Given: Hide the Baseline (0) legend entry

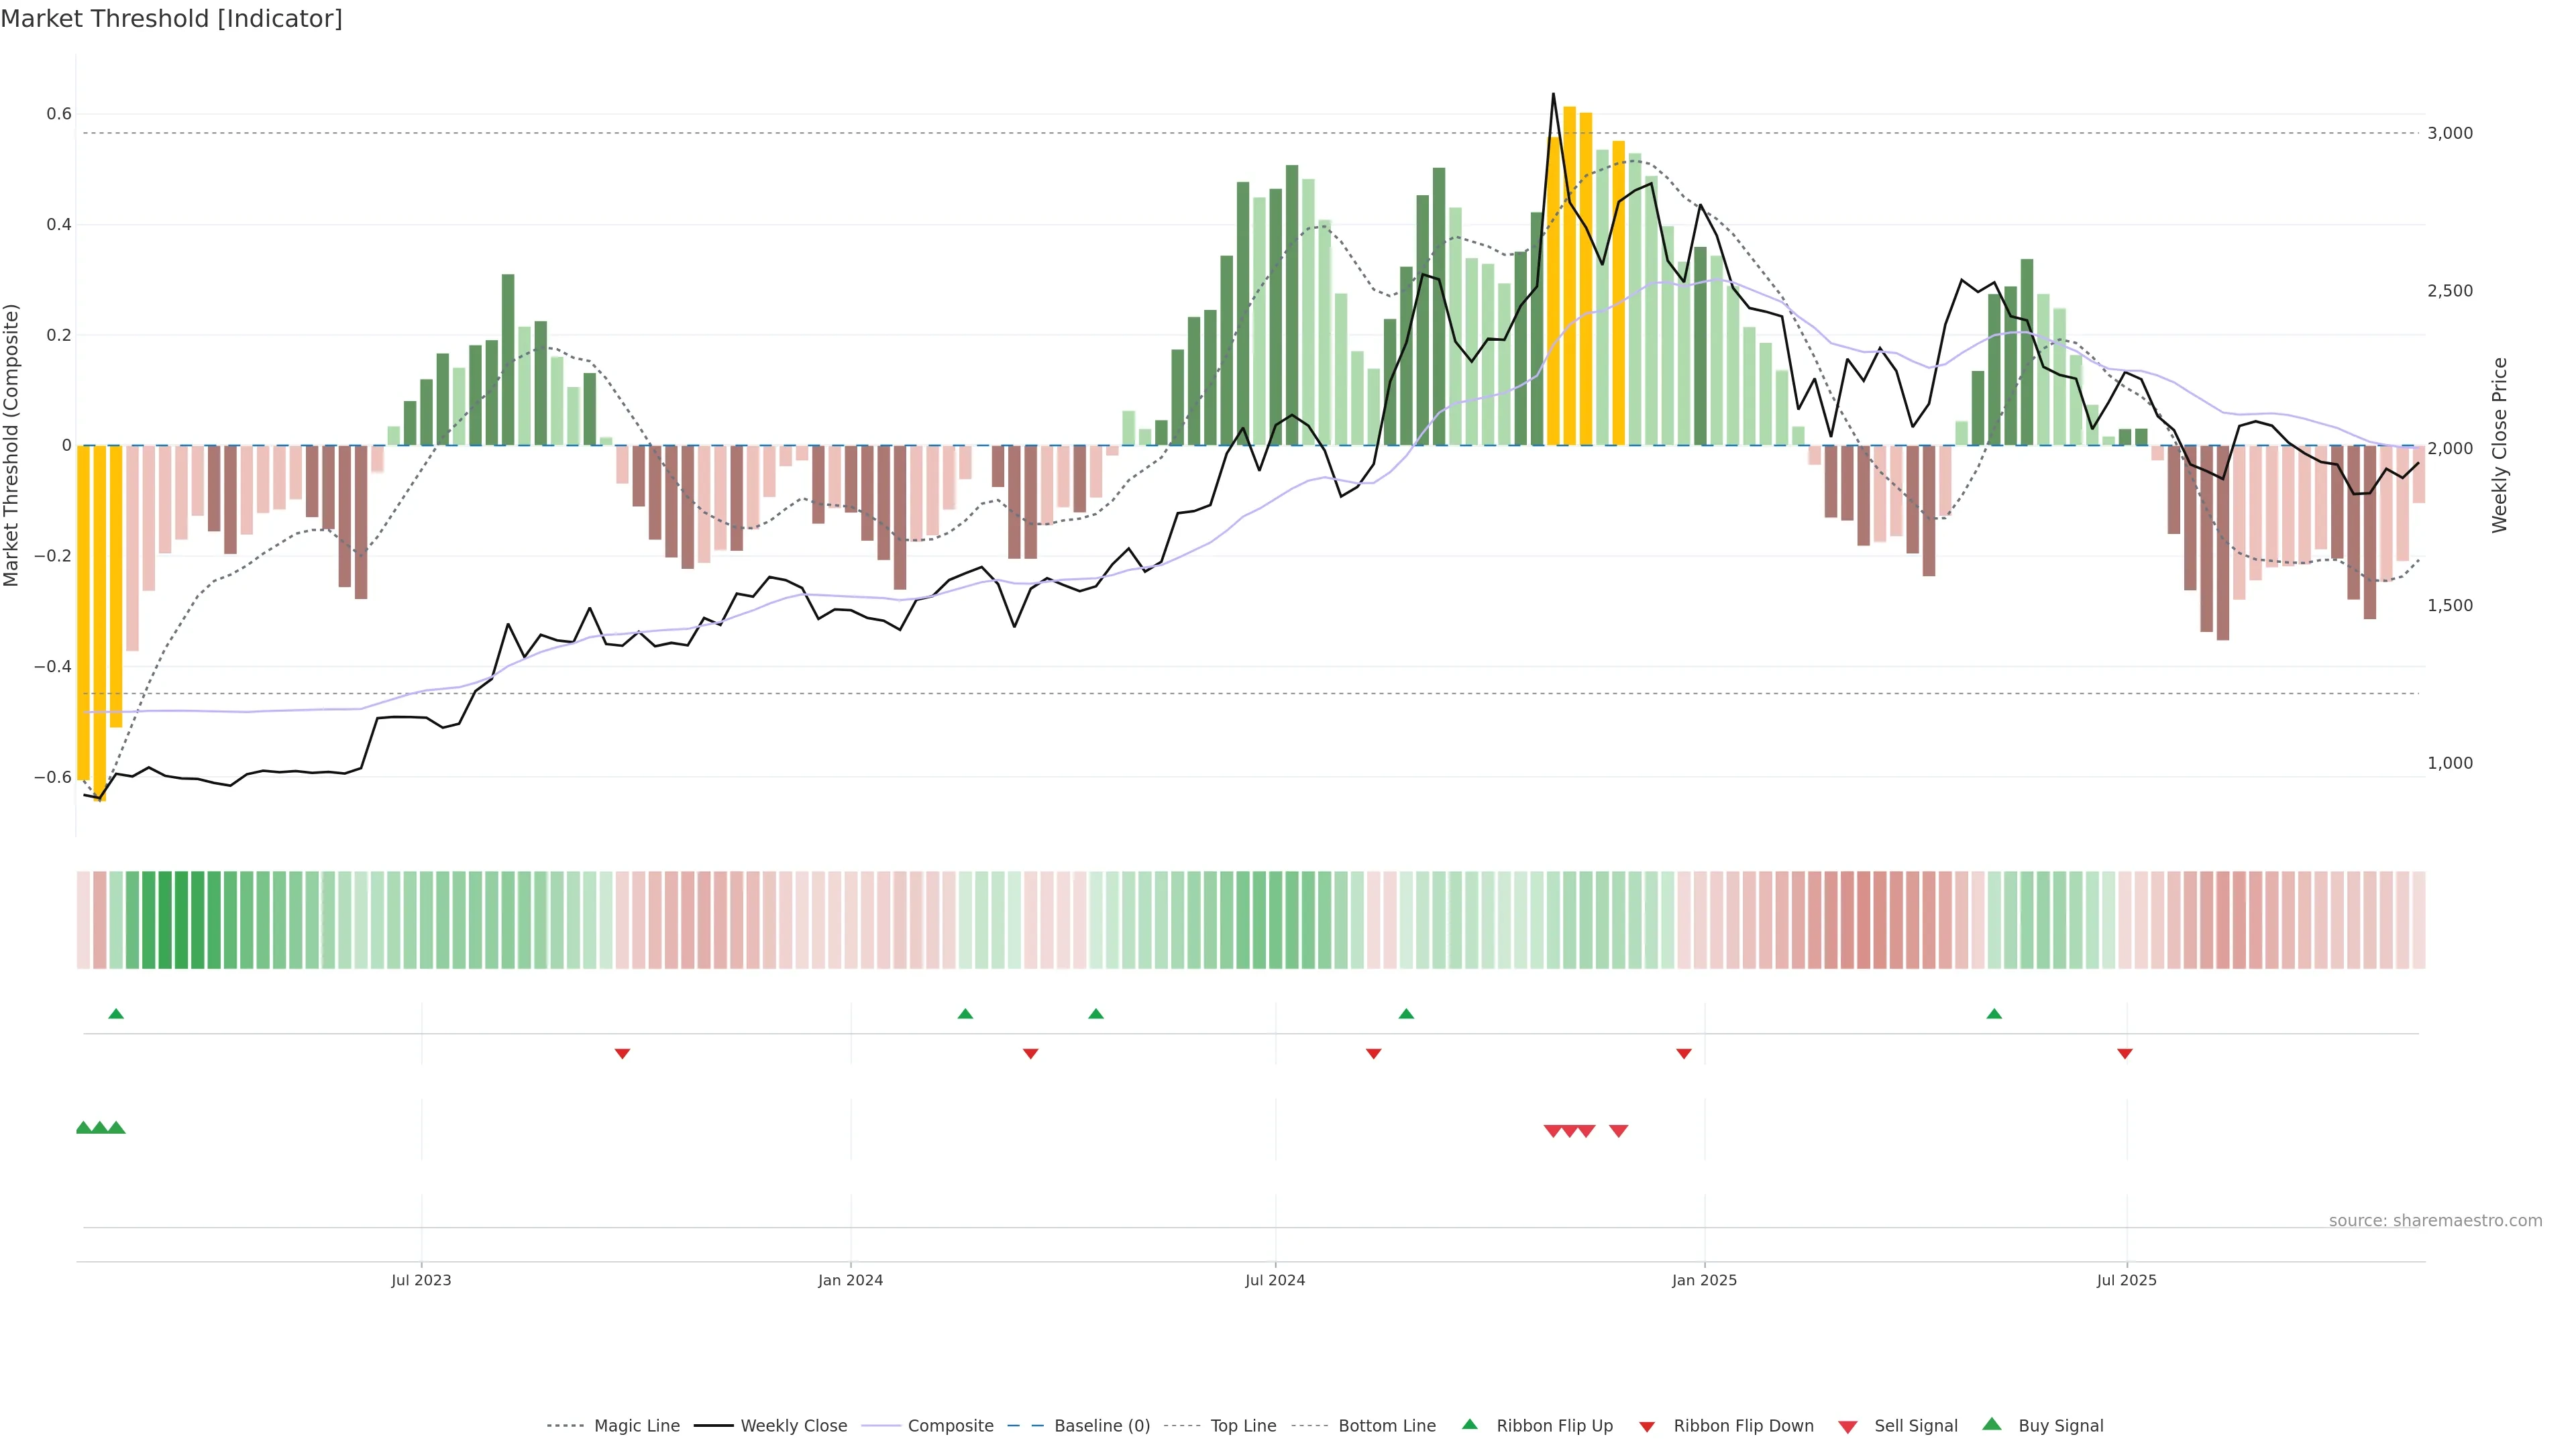Looking at the screenshot, I should tap(1101, 1426).
